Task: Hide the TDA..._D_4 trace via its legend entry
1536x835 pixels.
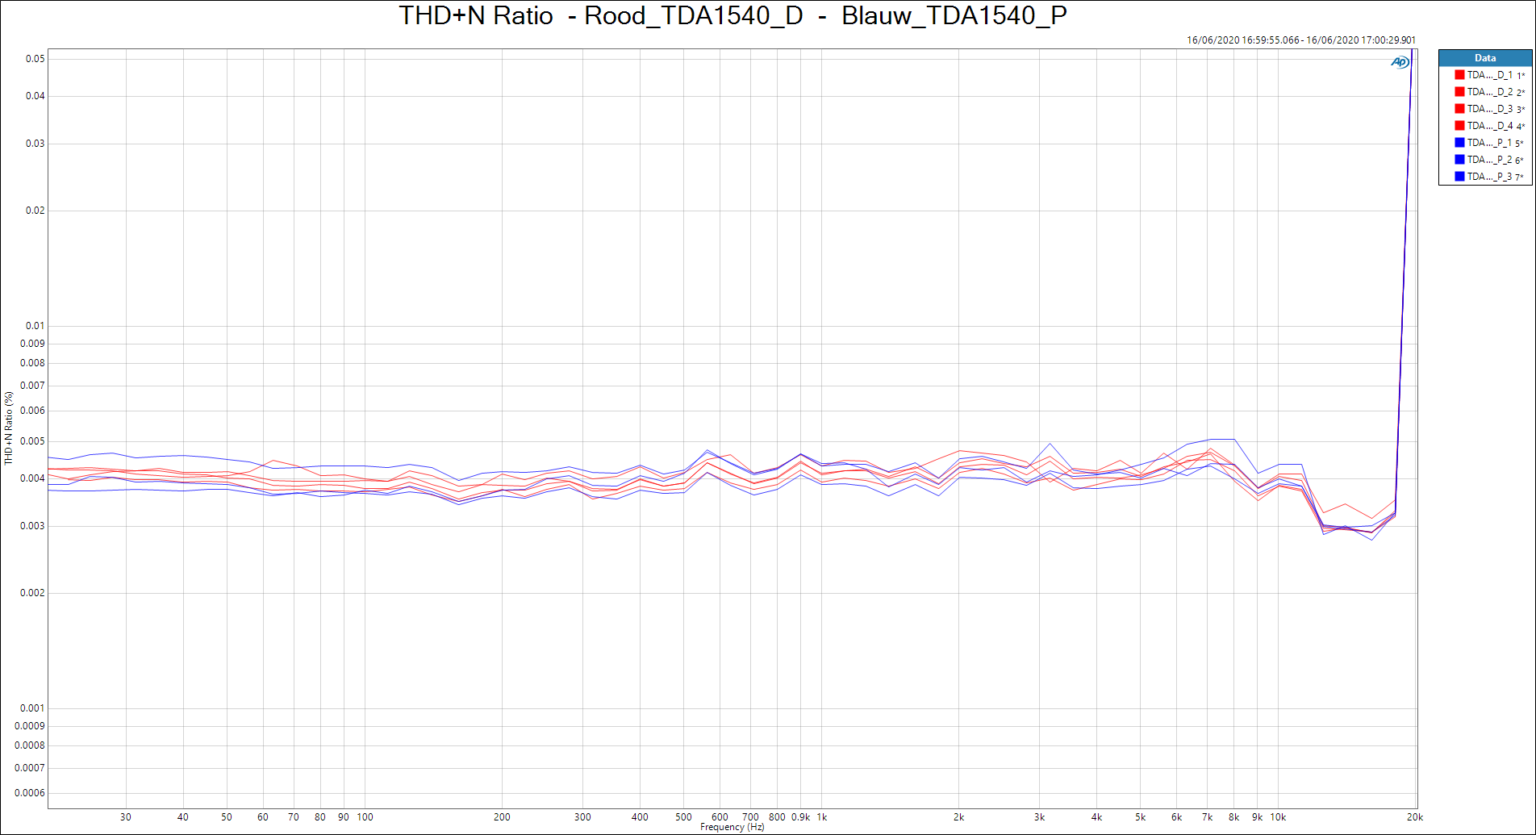Action: [1490, 125]
